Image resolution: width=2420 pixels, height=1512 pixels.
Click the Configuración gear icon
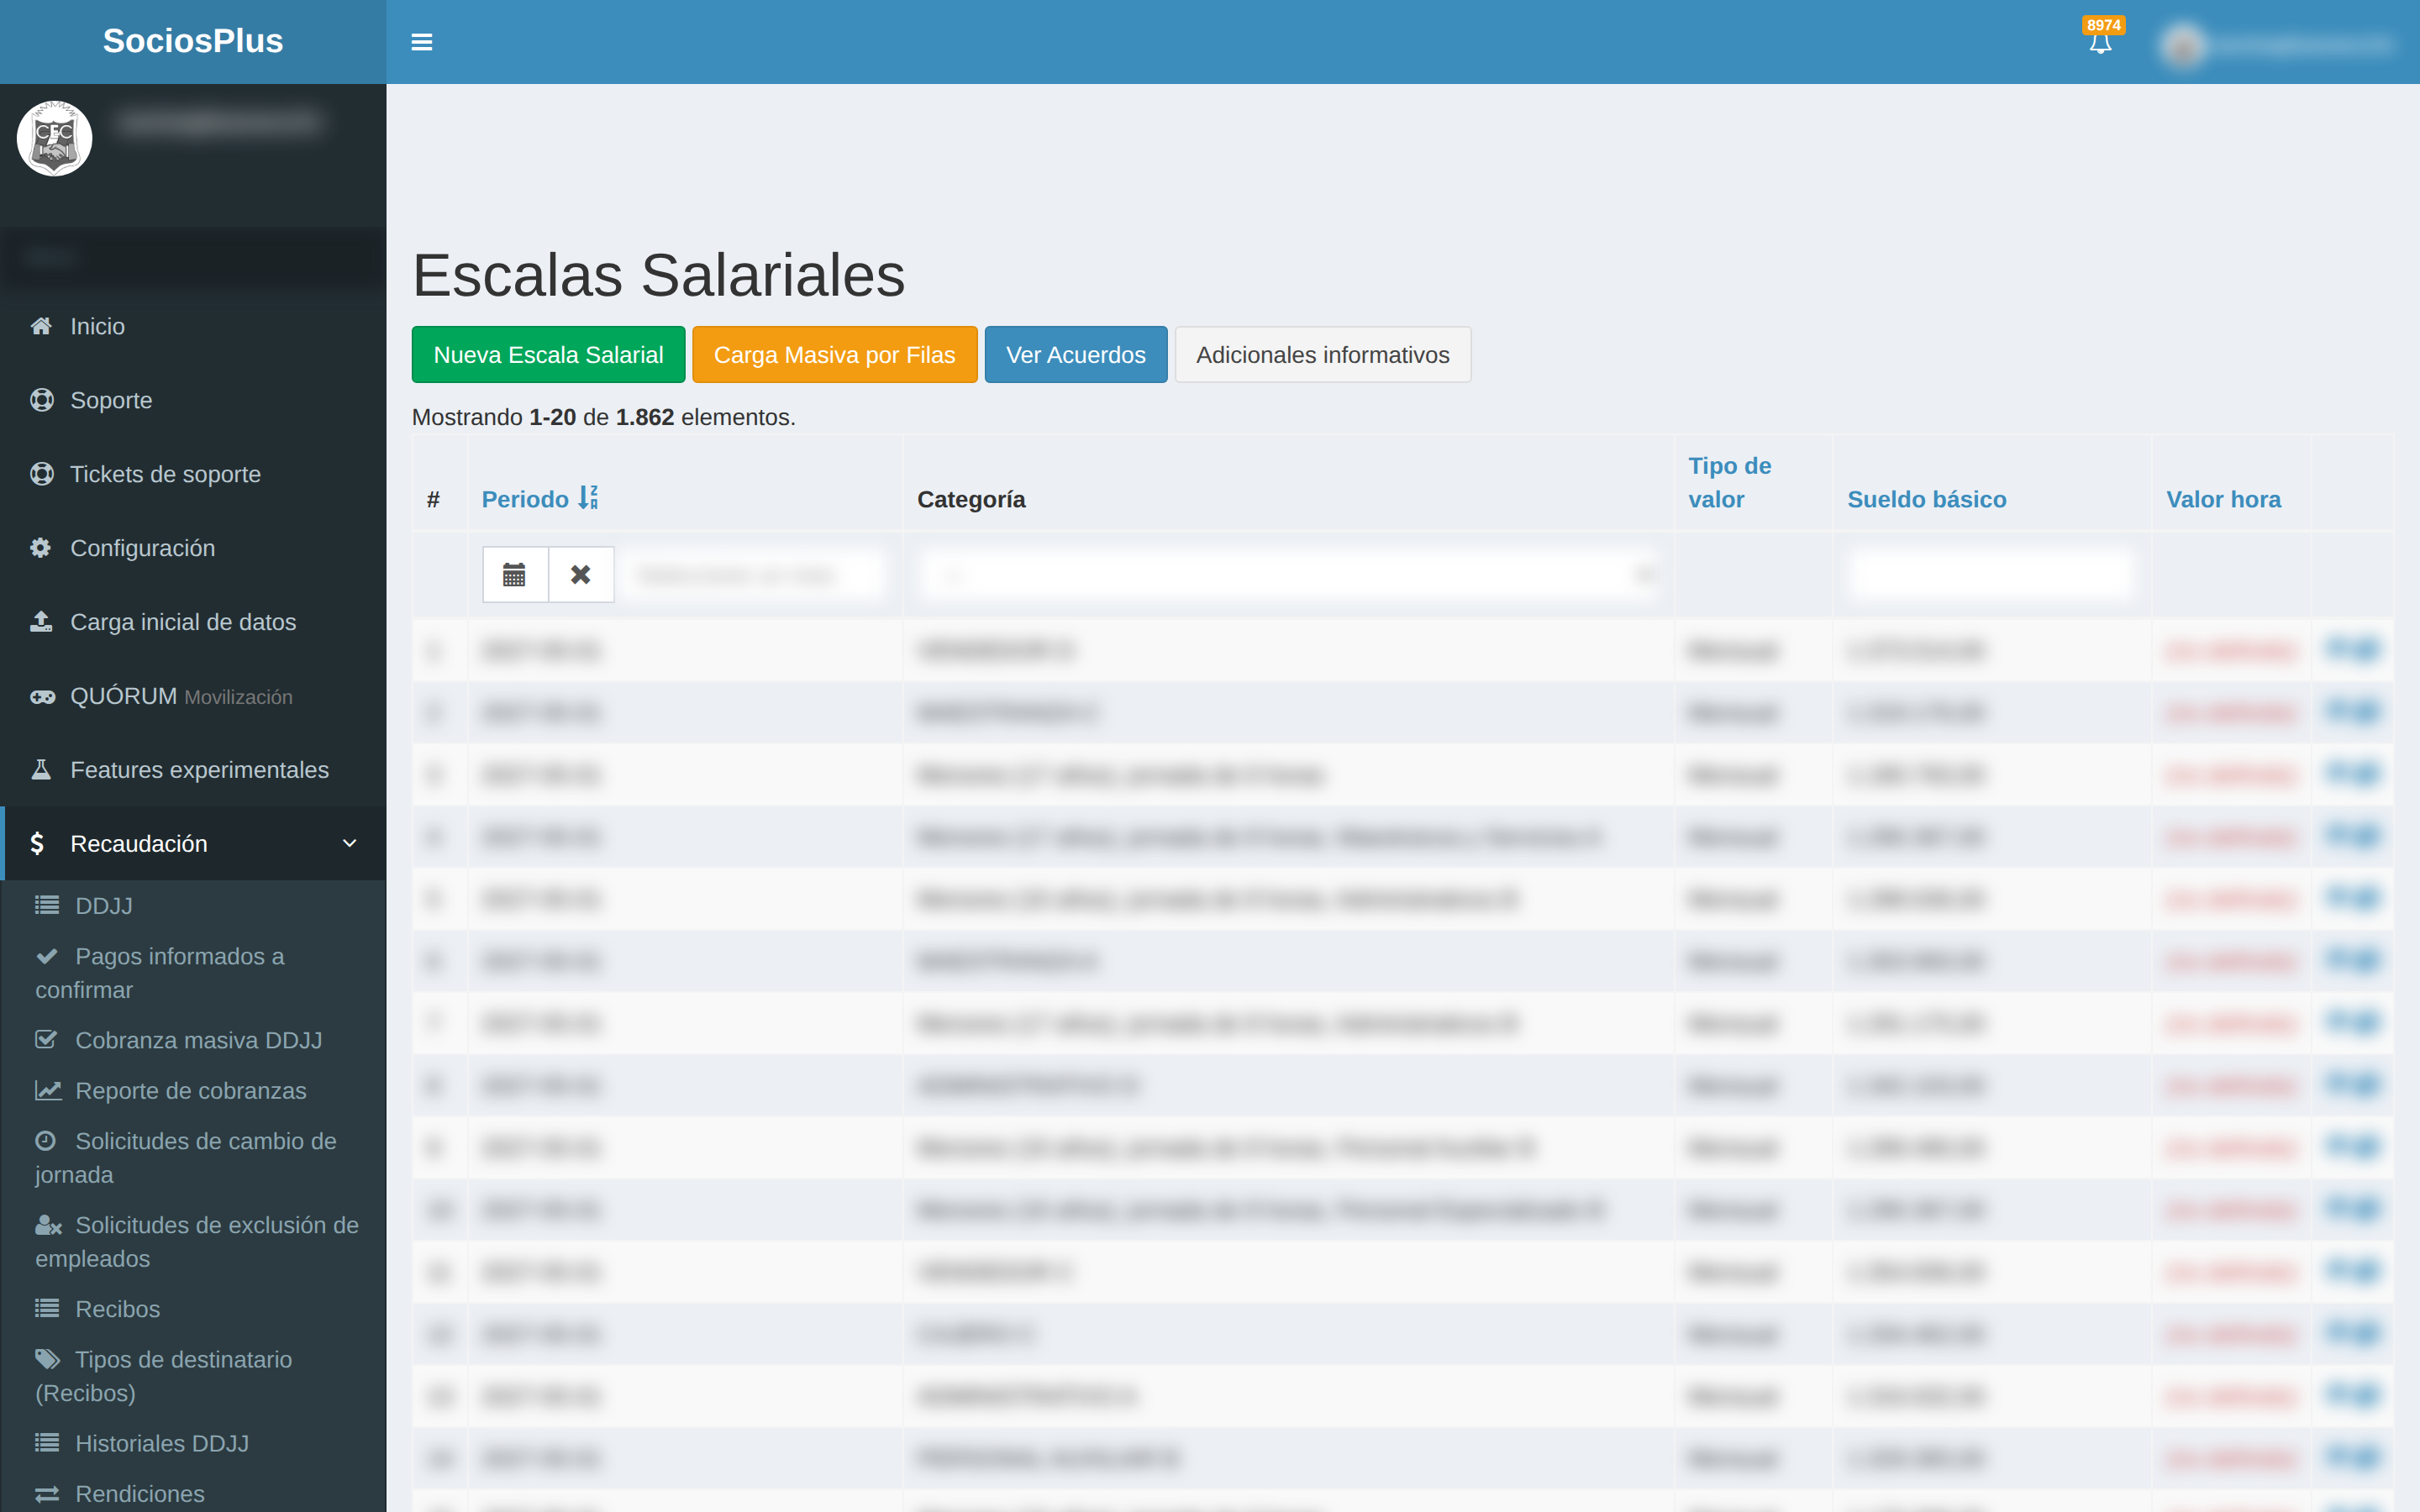[41, 548]
